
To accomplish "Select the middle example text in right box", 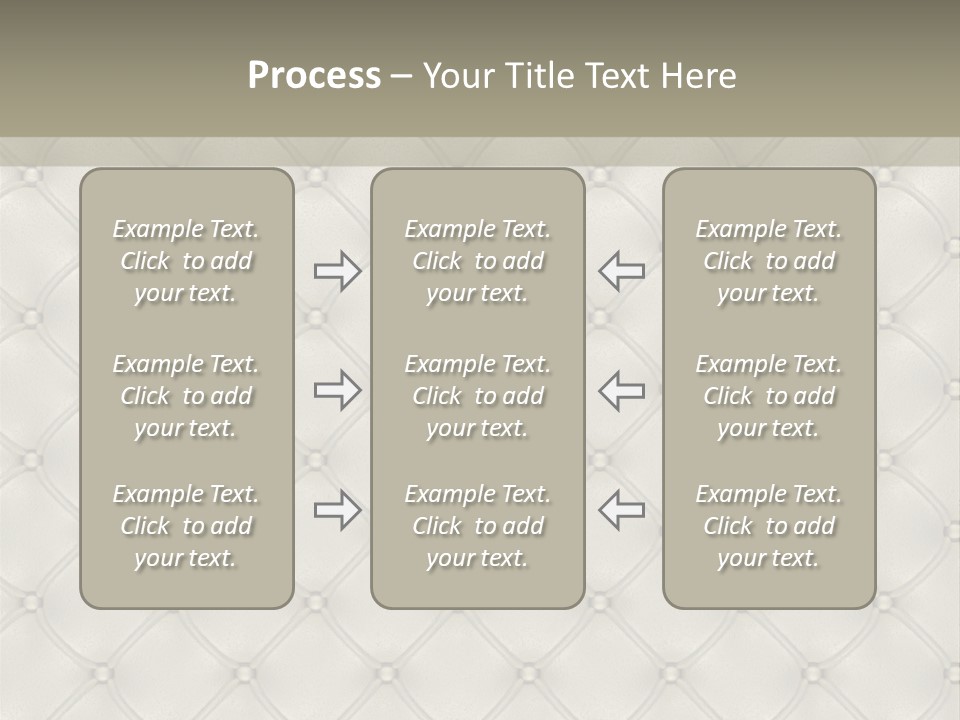I will pyautogui.click(x=769, y=396).
